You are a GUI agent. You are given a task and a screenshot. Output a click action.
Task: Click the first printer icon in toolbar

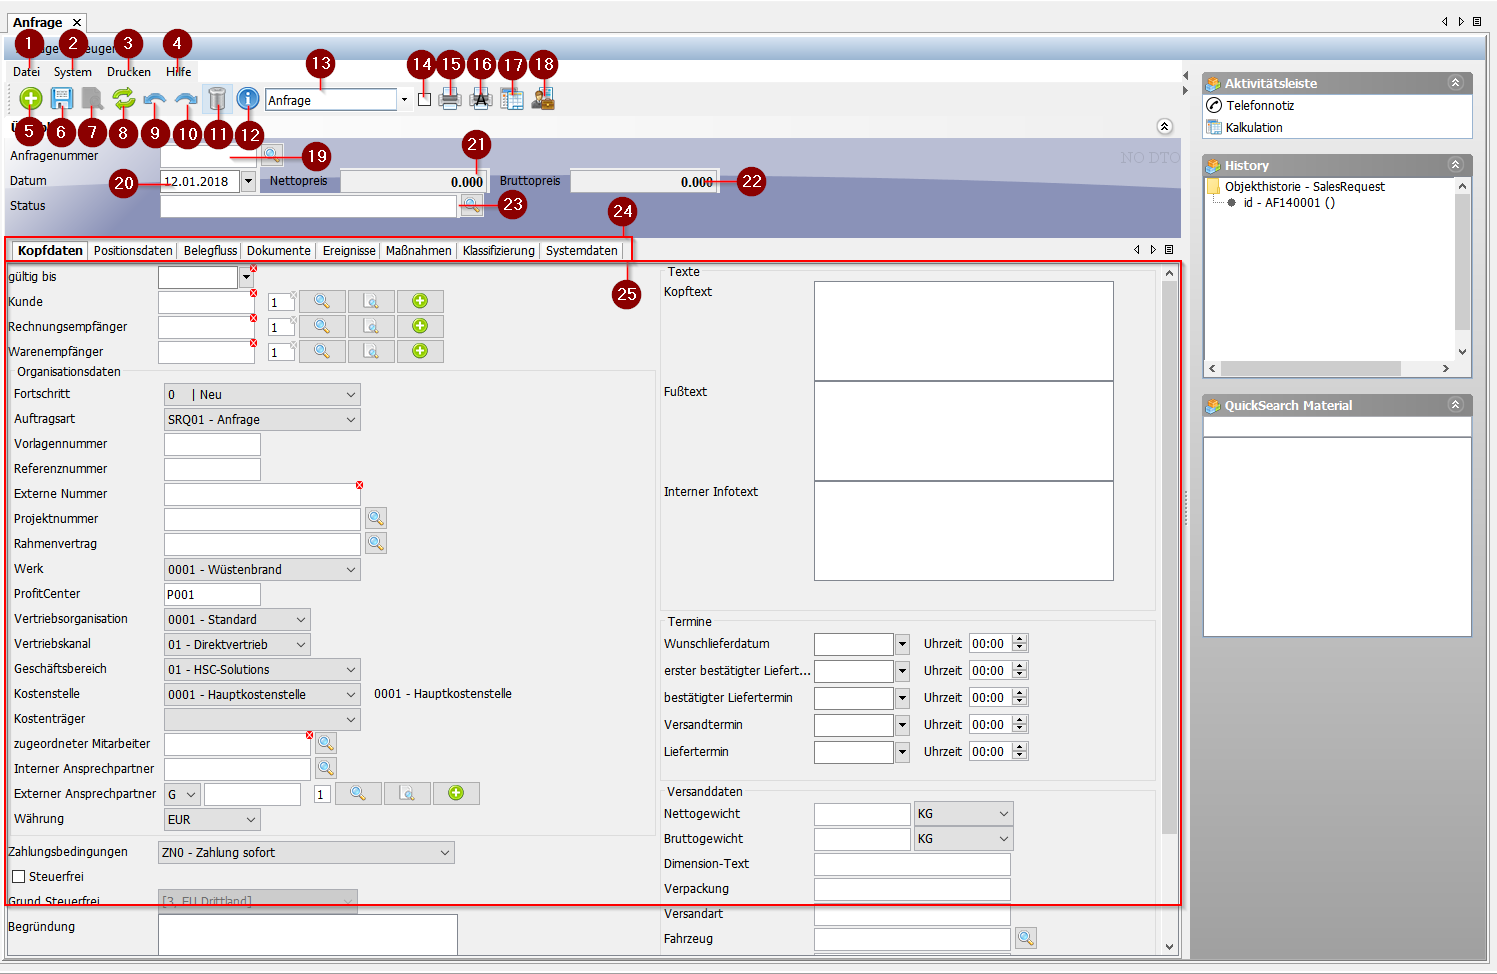coord(450,99)
